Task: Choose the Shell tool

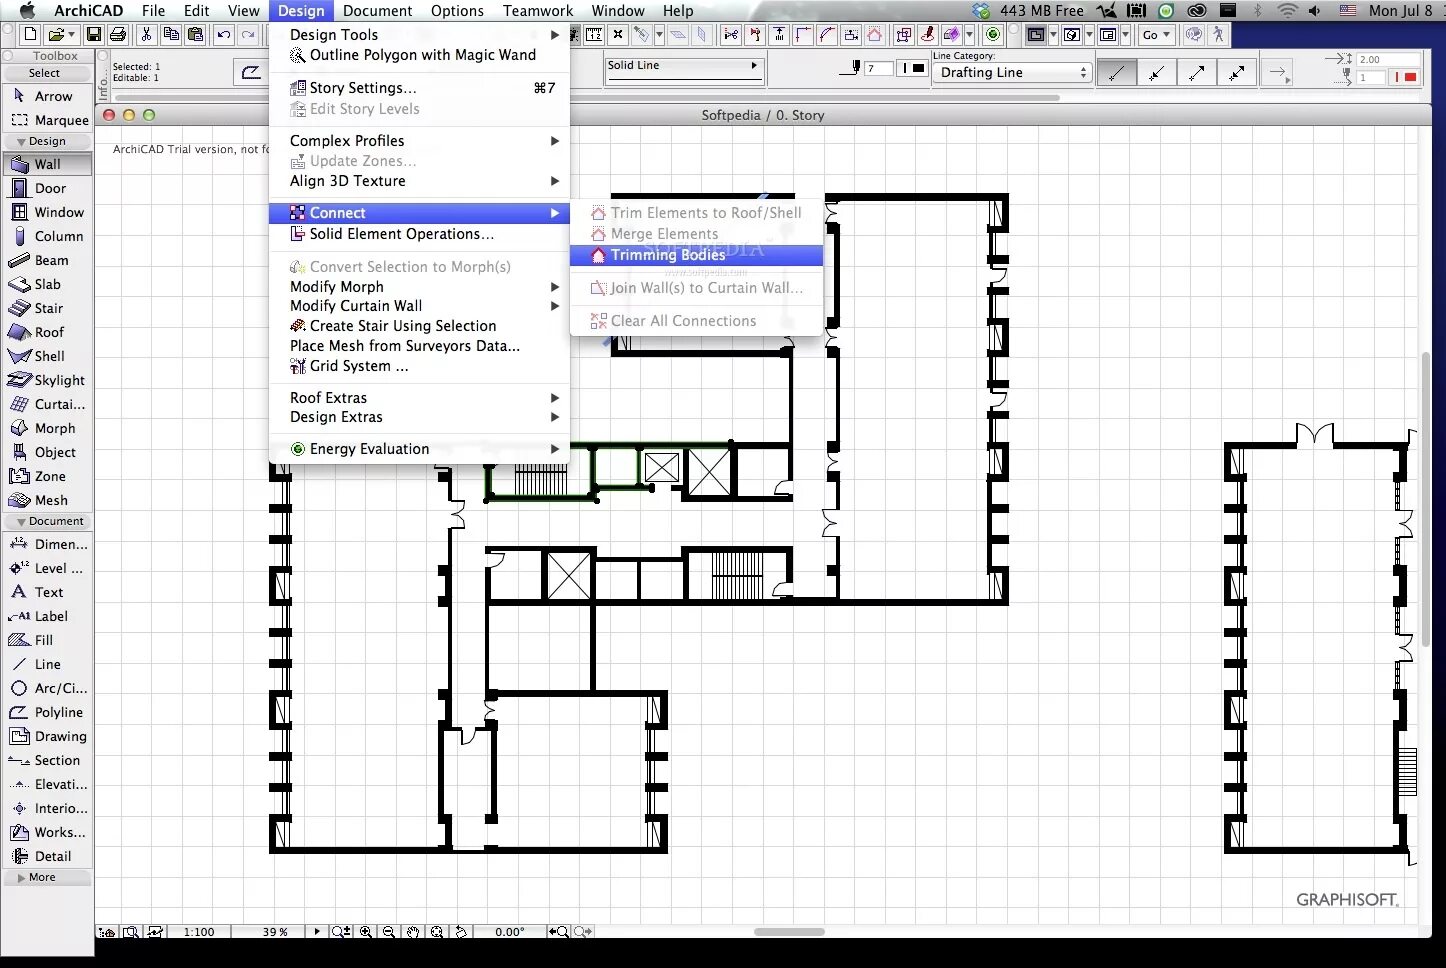Action: coord(47,356)
